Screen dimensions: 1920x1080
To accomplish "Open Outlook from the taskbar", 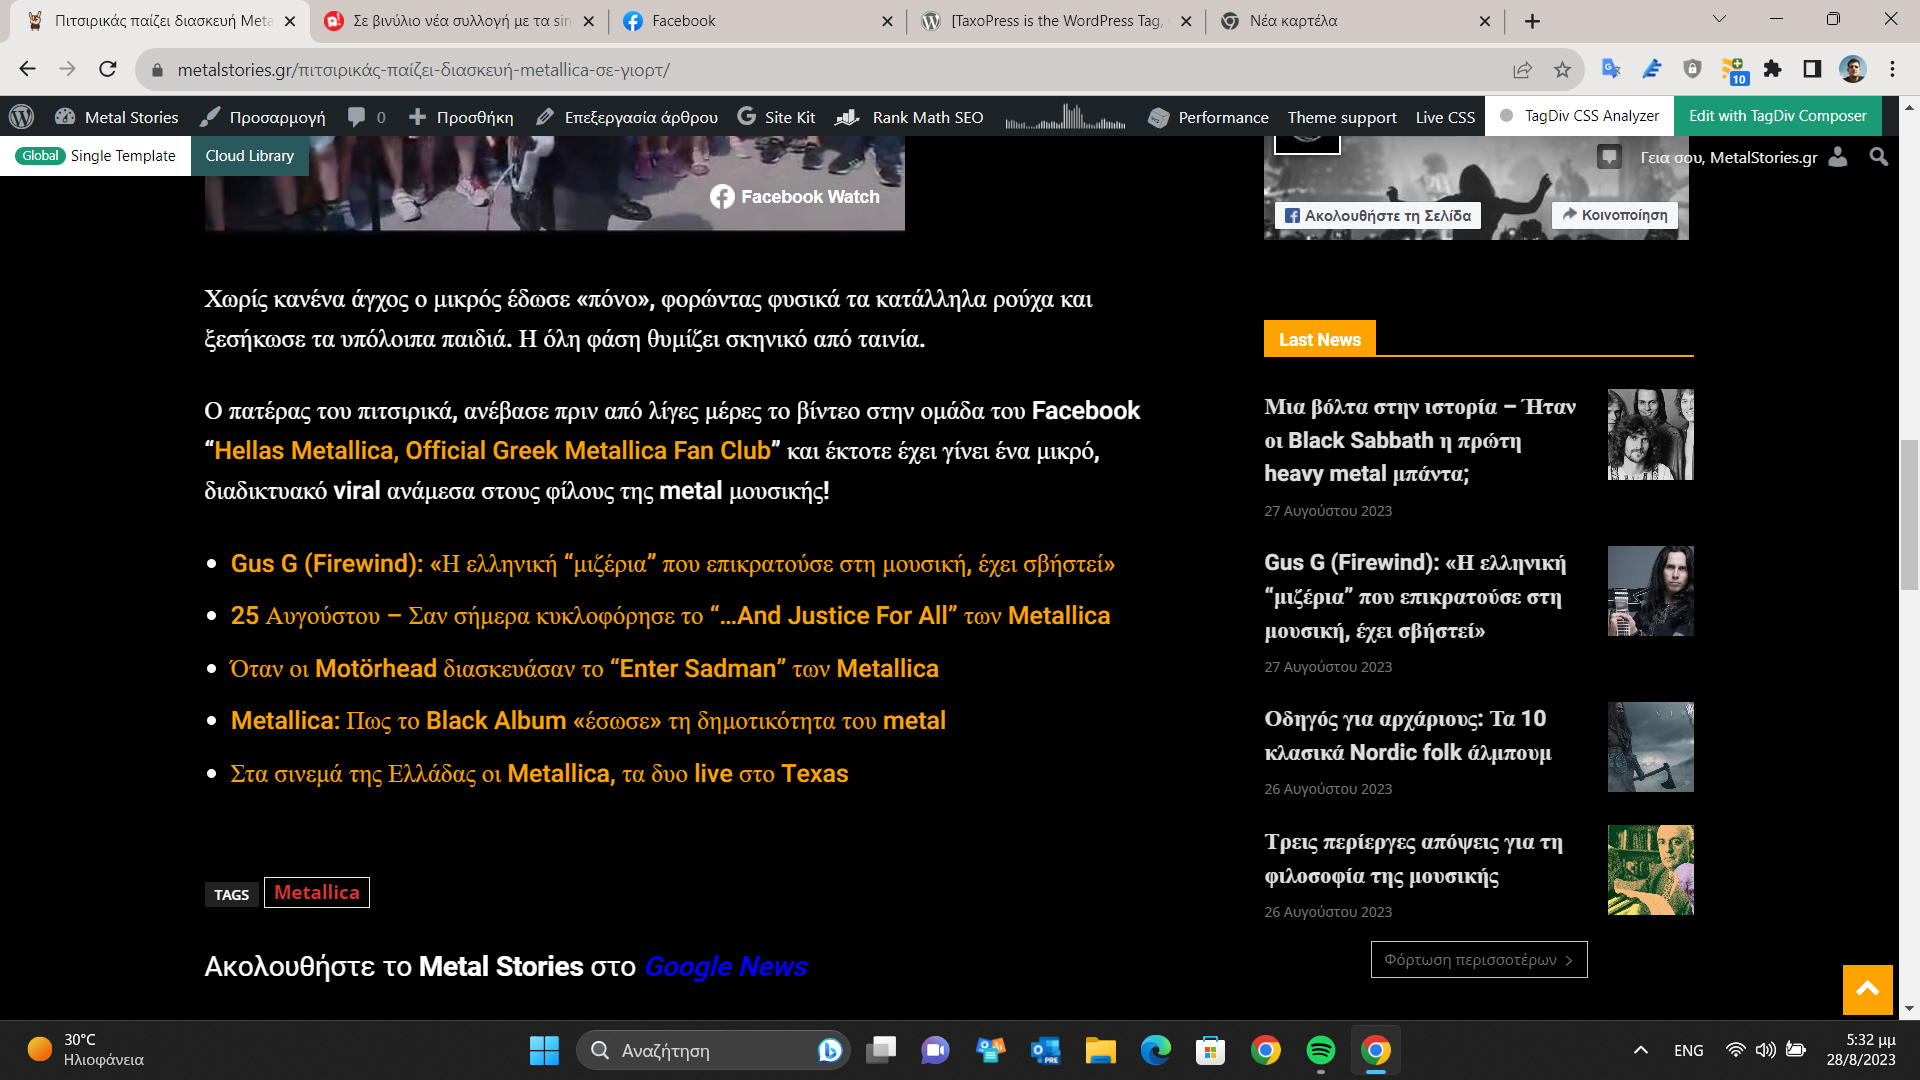I will 1045,1050.
